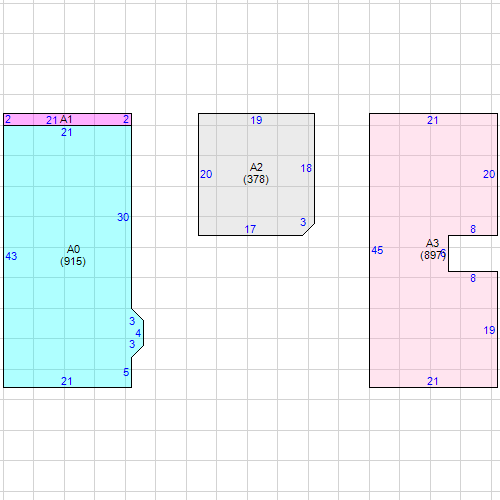This screenshot has height=500, width=500.
Task: Click the 3 dimension at A2's chamfered corner
Action: [x=303, y=222]
